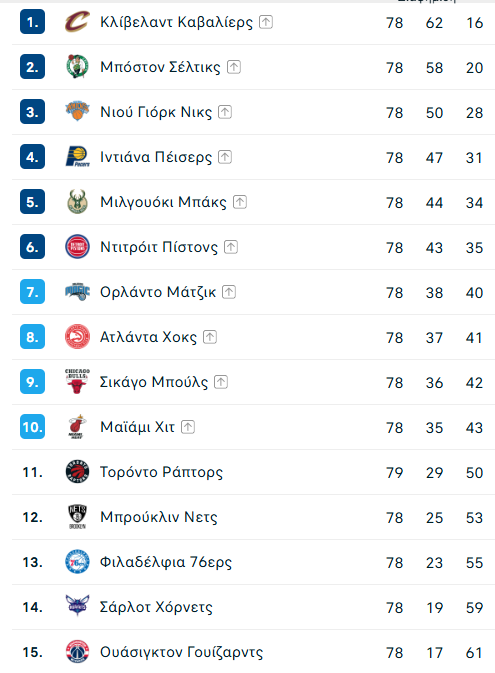
Task: Click the Cleveland Cavaliers team logo
Action: point(77,22)
